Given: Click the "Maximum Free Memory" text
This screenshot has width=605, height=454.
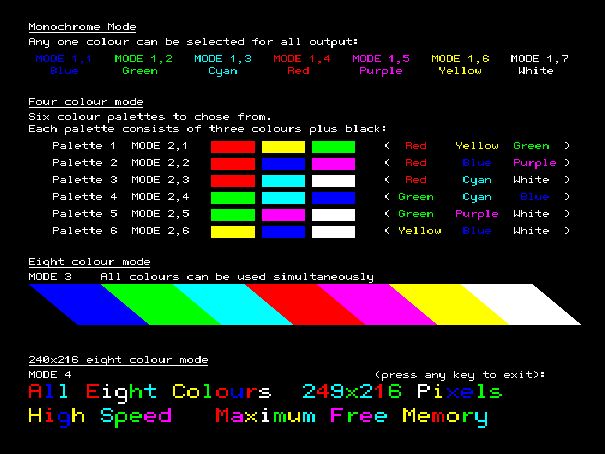Looking at the screenshot, I should (351, 416).
